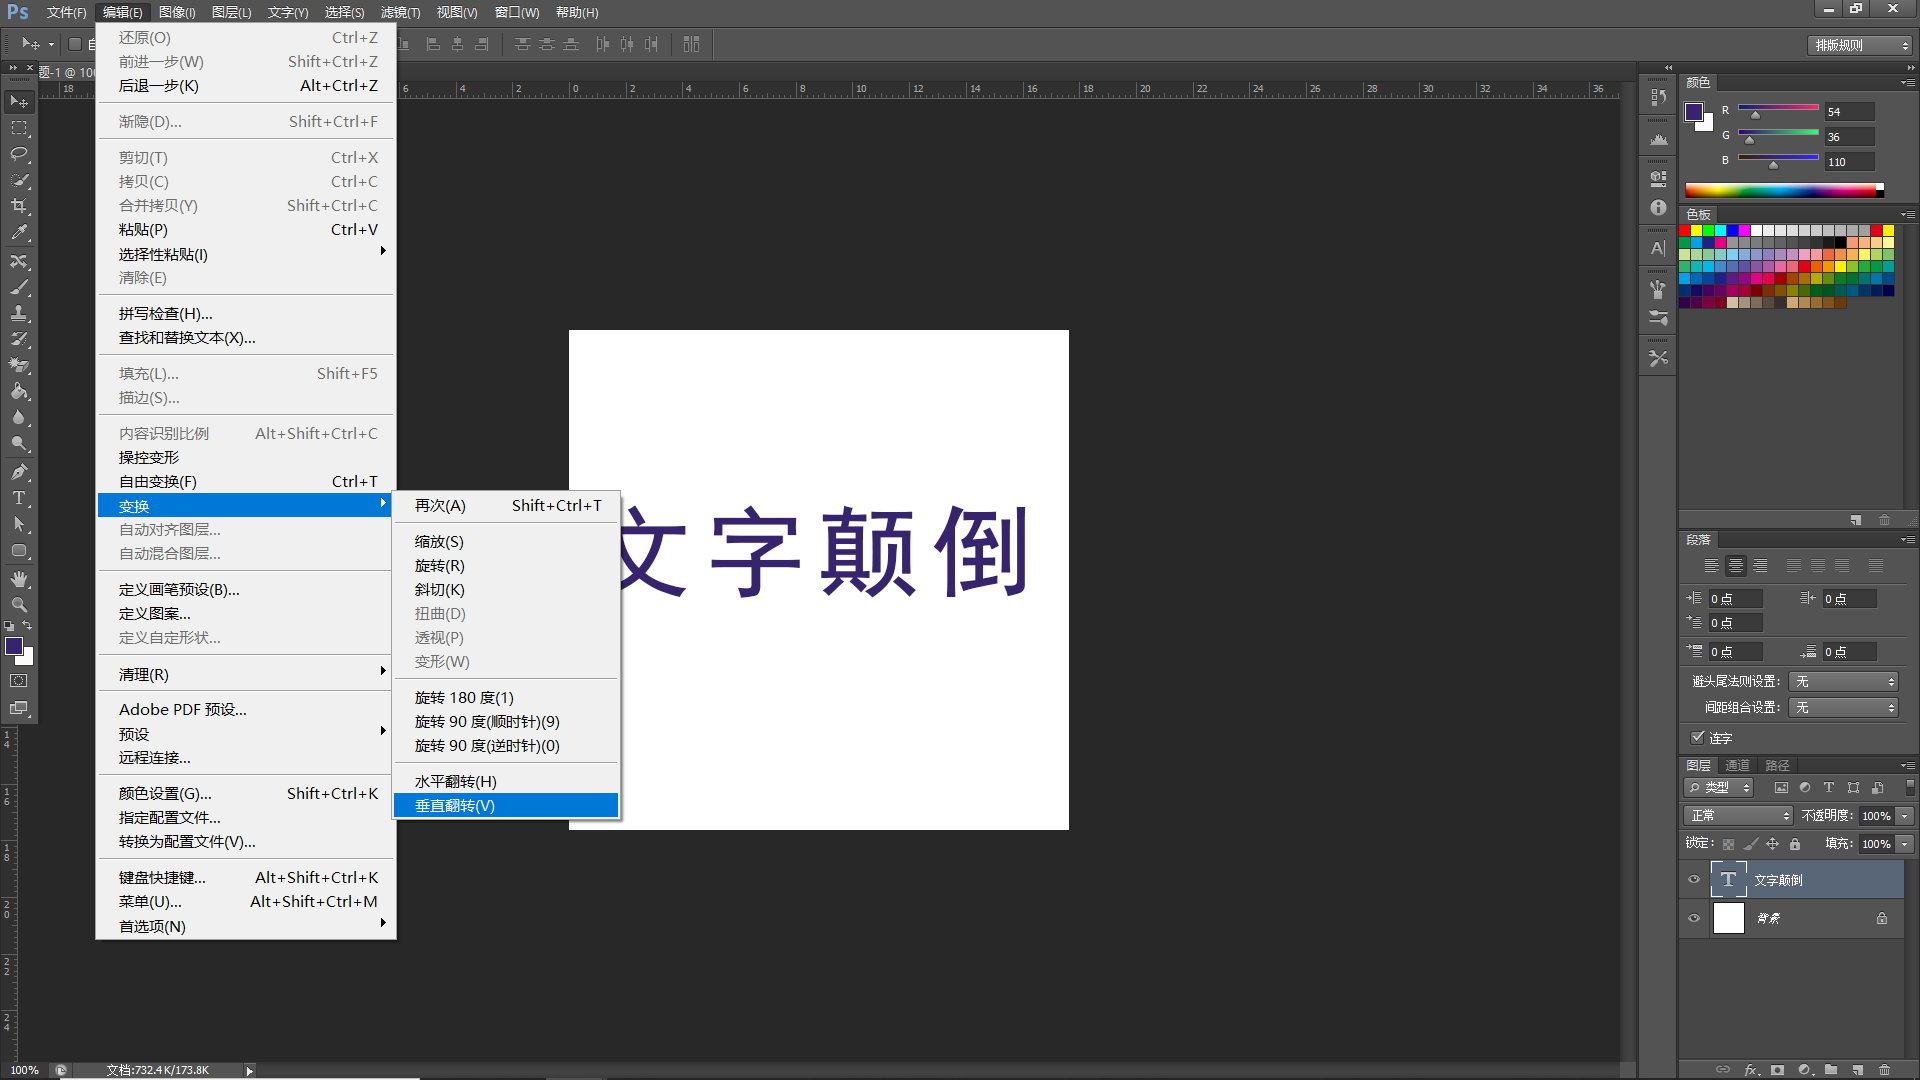Select the red swatch in the 色板 panel
This screenshot has width=1920, height=1080.
pos(1685,230)
